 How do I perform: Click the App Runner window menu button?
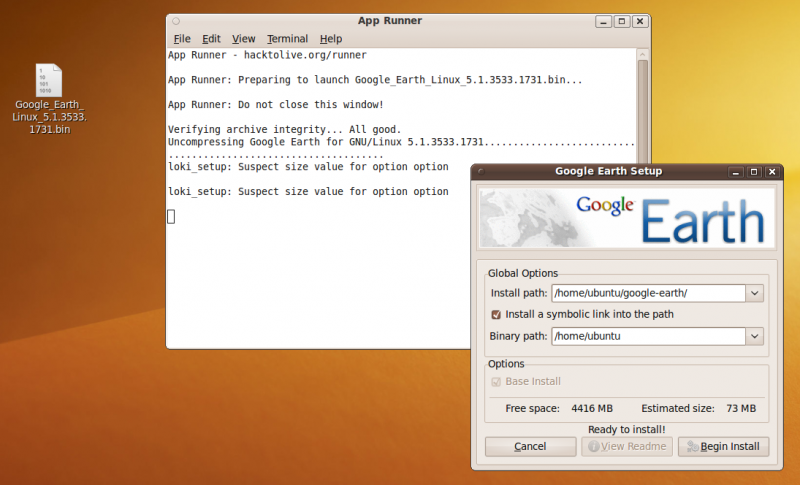pyautogui.click(x=176, y=21)
